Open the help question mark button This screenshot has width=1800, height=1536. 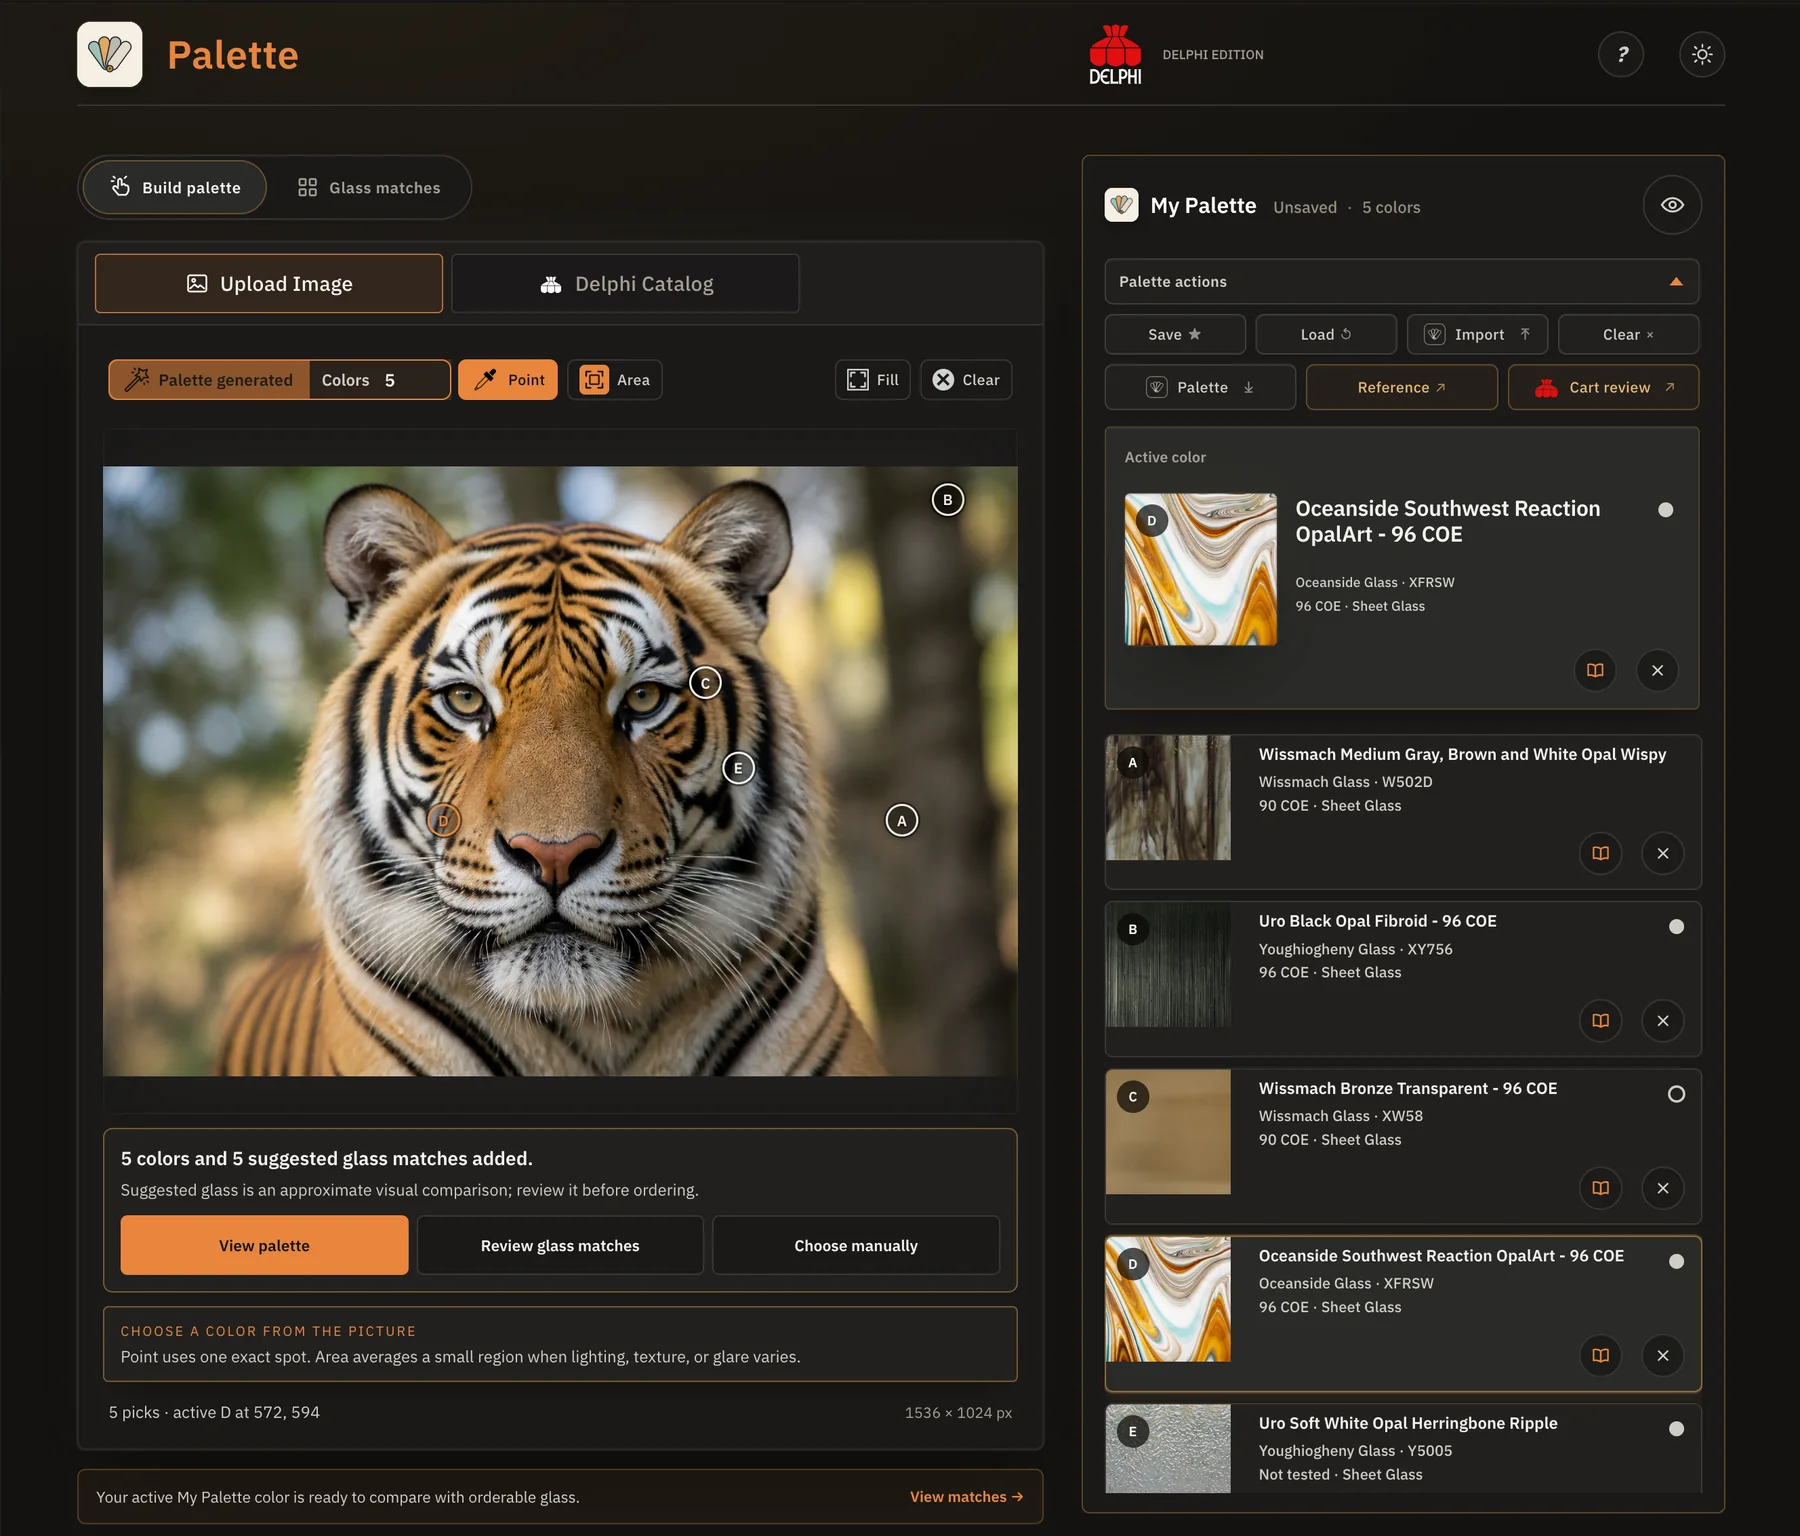coord(1621,54)
